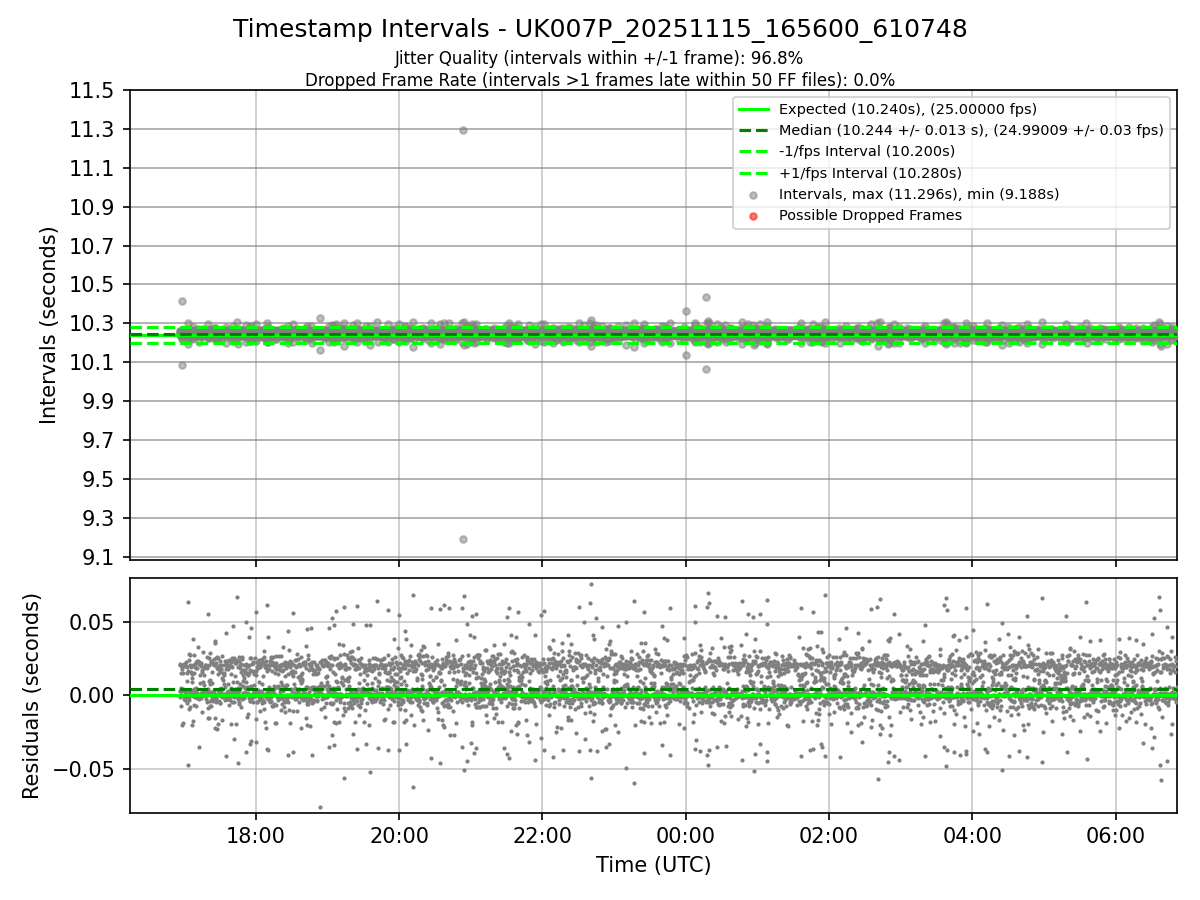1200x900 pixels.
Task: Click the '20:00' x-axis tick label
Action: coord(399,834)
